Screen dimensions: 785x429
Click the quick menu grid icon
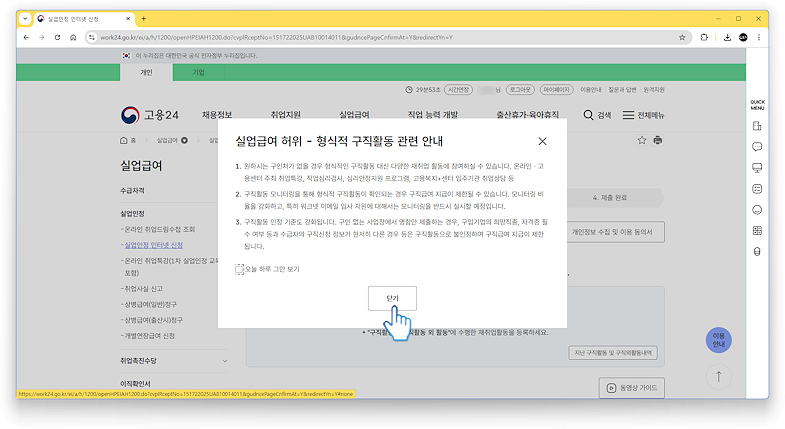757,230
